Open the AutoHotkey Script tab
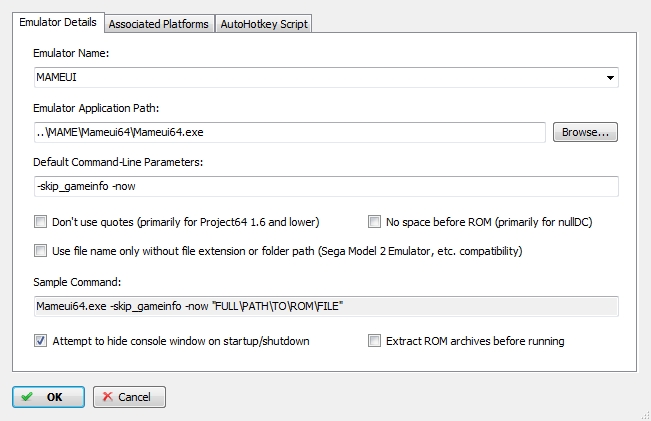The height and width of the screenshot is (421, 651). [264, 24]
